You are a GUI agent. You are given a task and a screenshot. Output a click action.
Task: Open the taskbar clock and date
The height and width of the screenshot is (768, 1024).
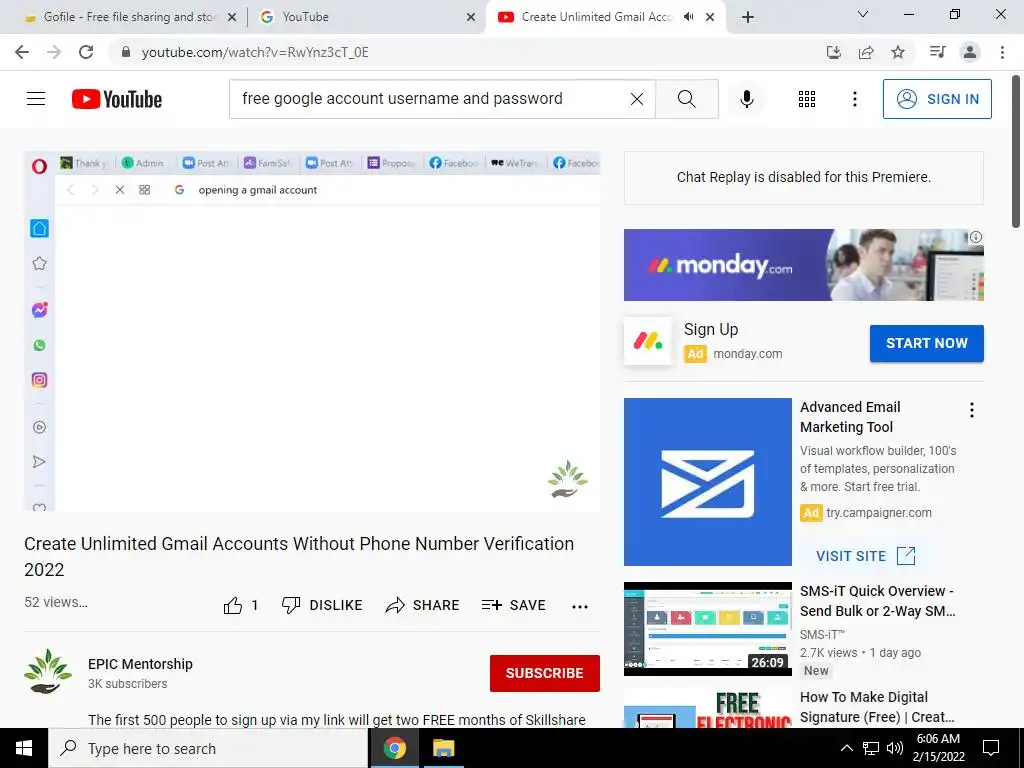coord(938,748)
